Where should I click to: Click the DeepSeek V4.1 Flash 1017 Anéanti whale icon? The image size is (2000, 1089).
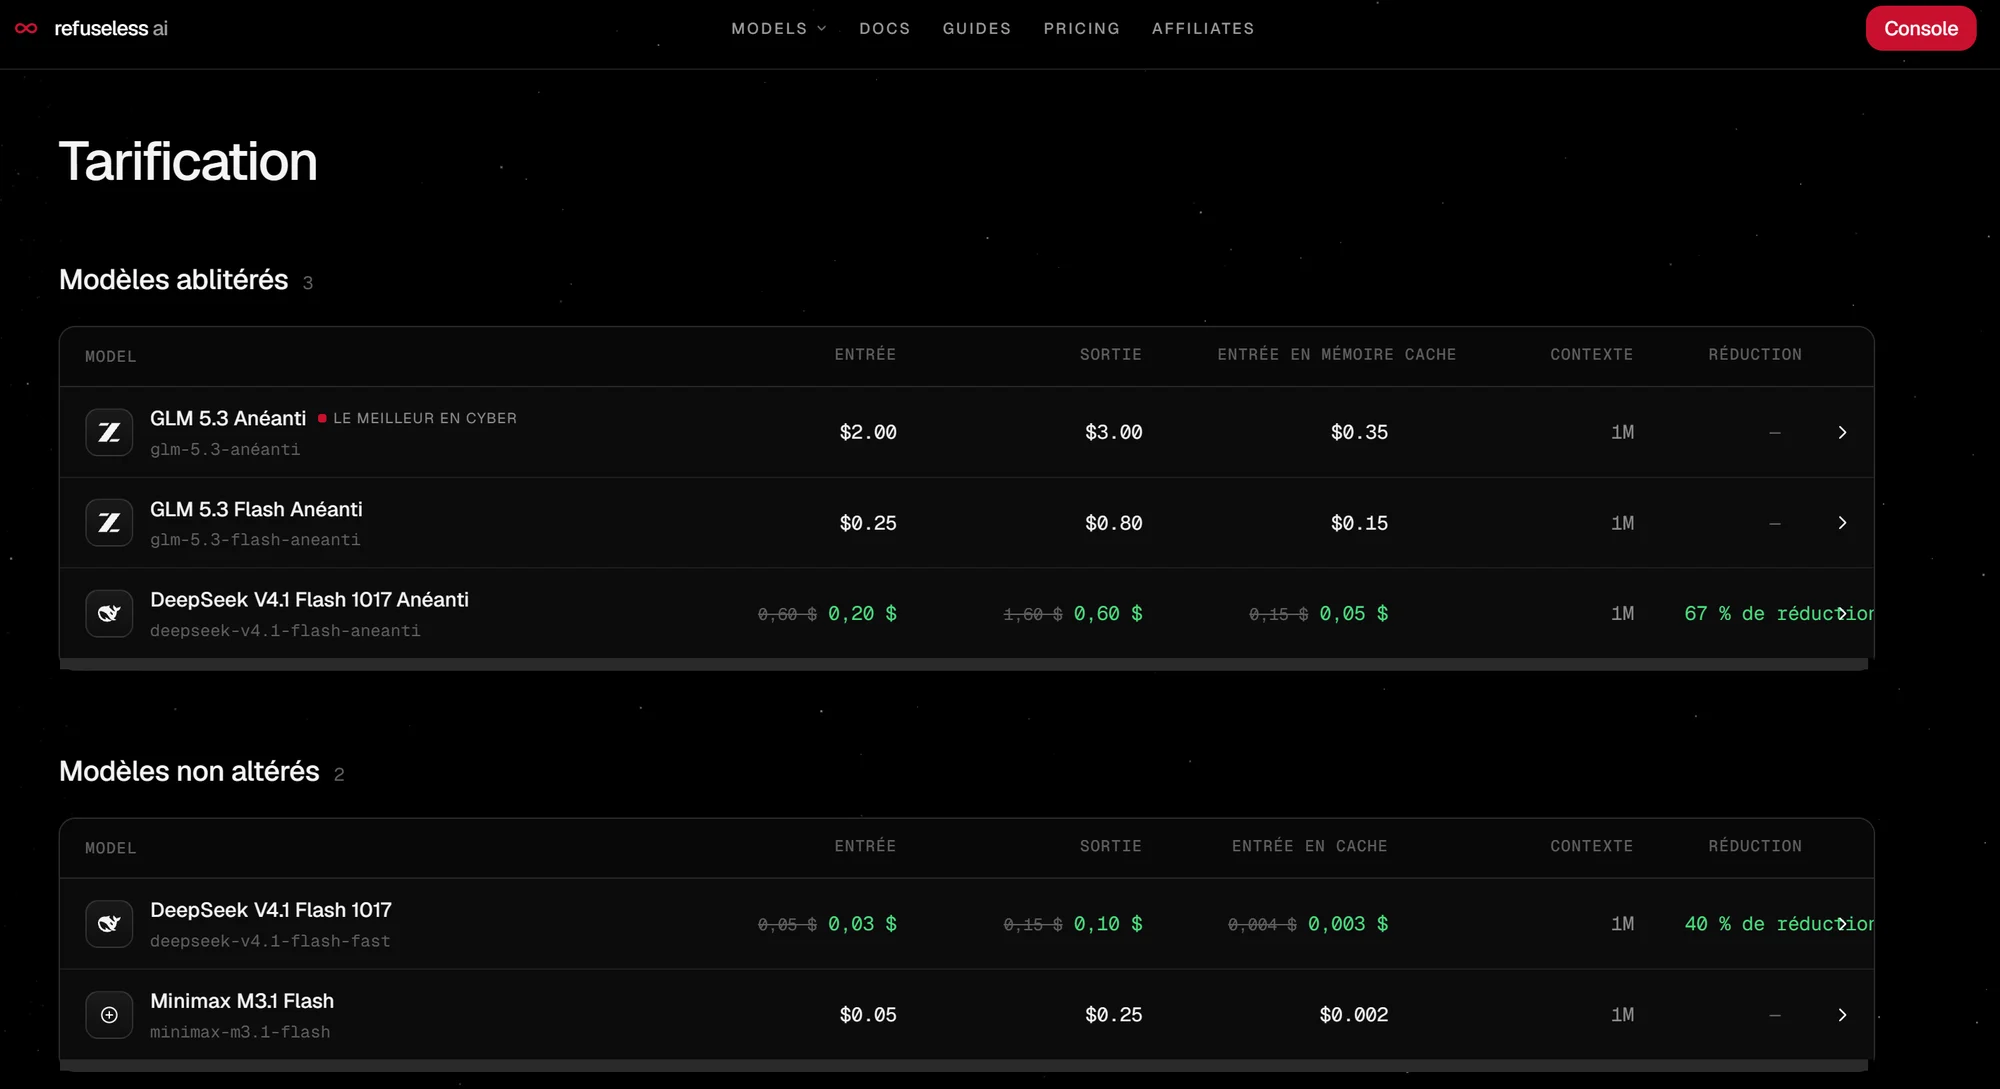click(109, 613)
